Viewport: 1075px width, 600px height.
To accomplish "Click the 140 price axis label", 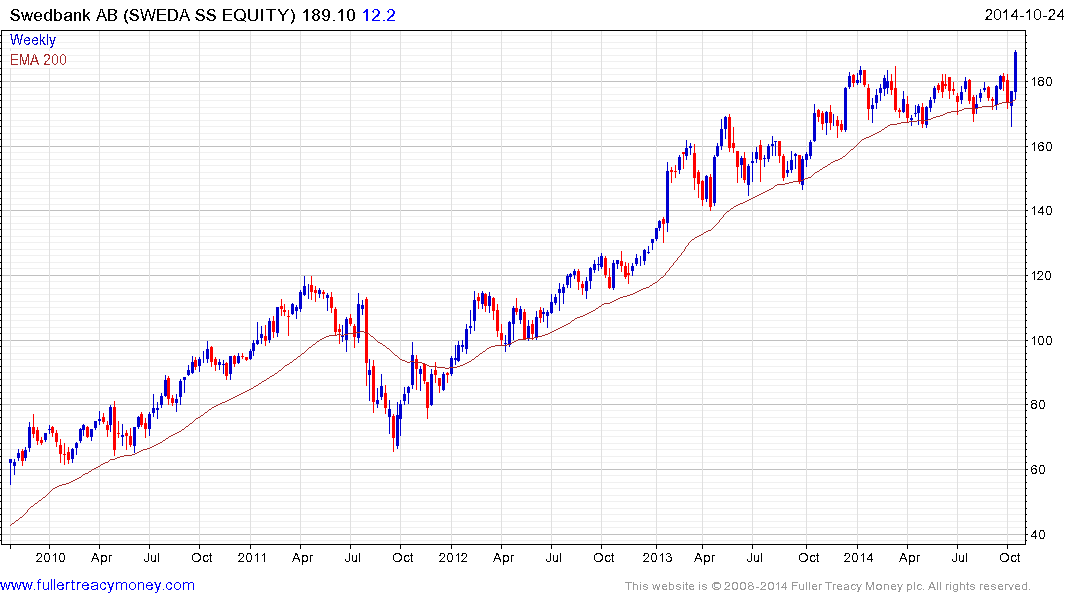I will (x=1041, y=211).
